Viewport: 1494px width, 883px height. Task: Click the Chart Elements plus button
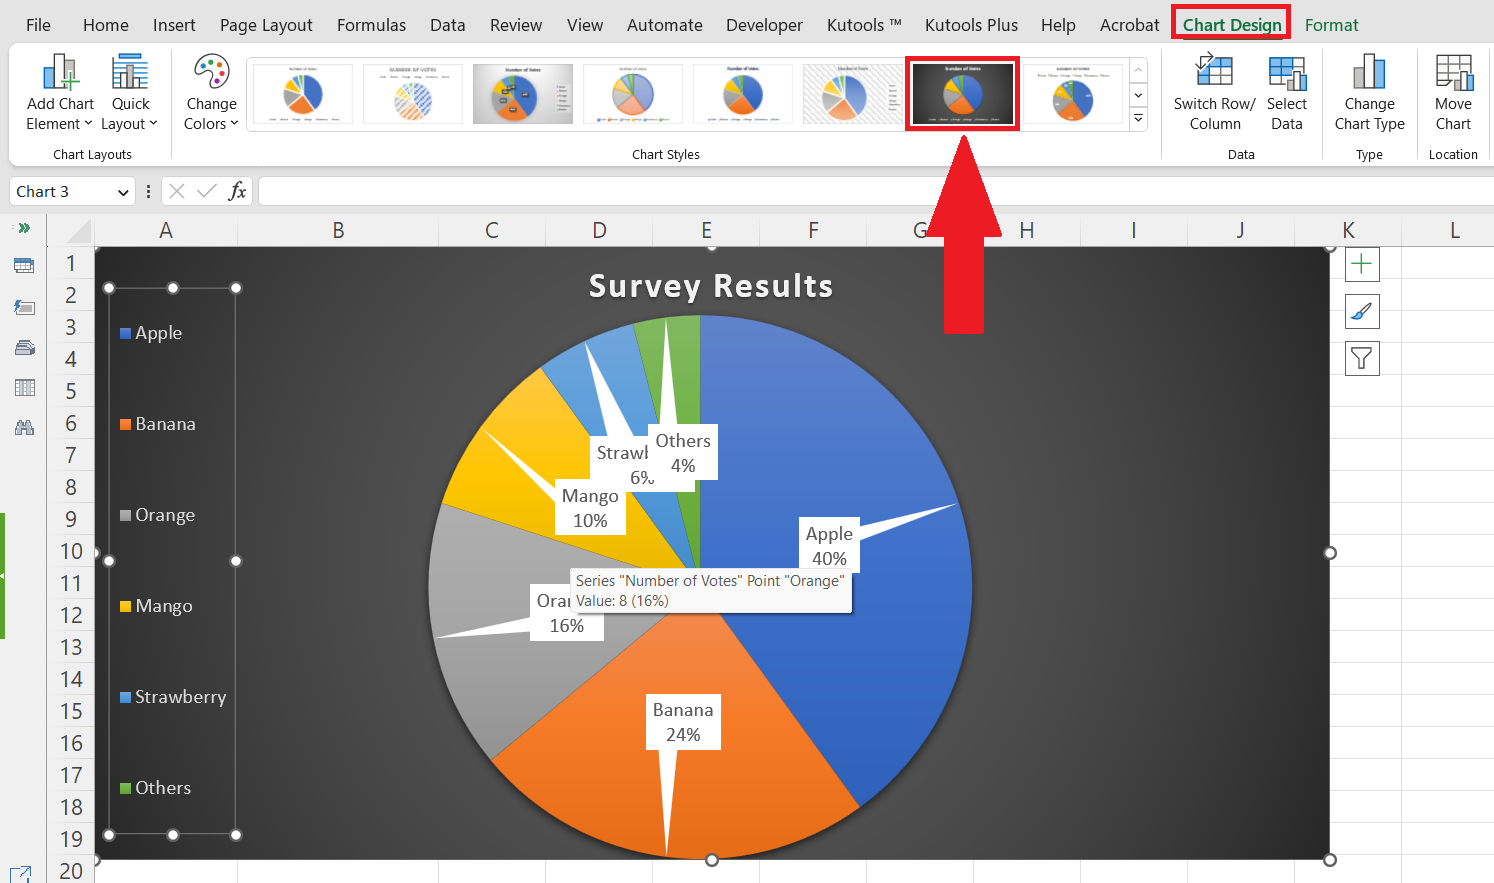click(1362, 265)
